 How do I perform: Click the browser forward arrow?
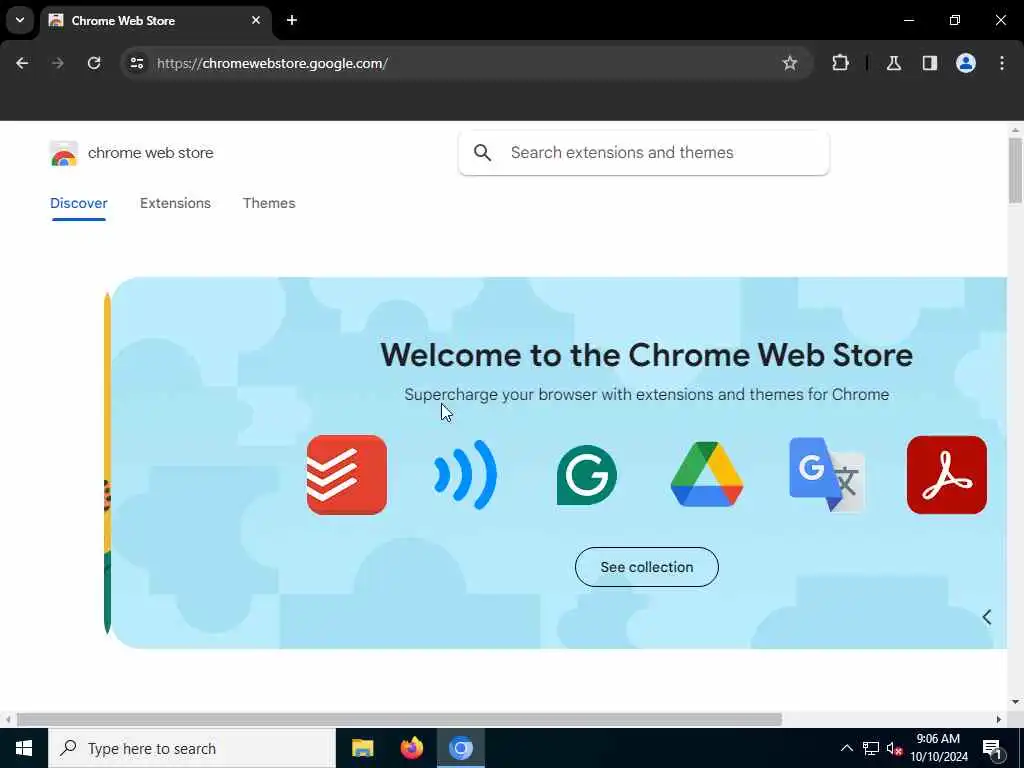coord(57,63)
